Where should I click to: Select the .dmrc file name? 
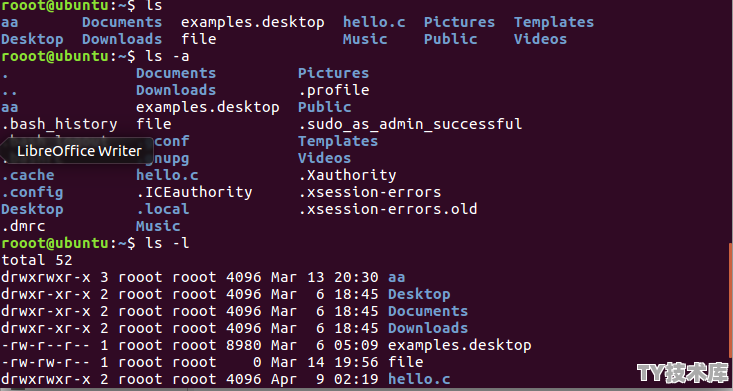[23, 226]
